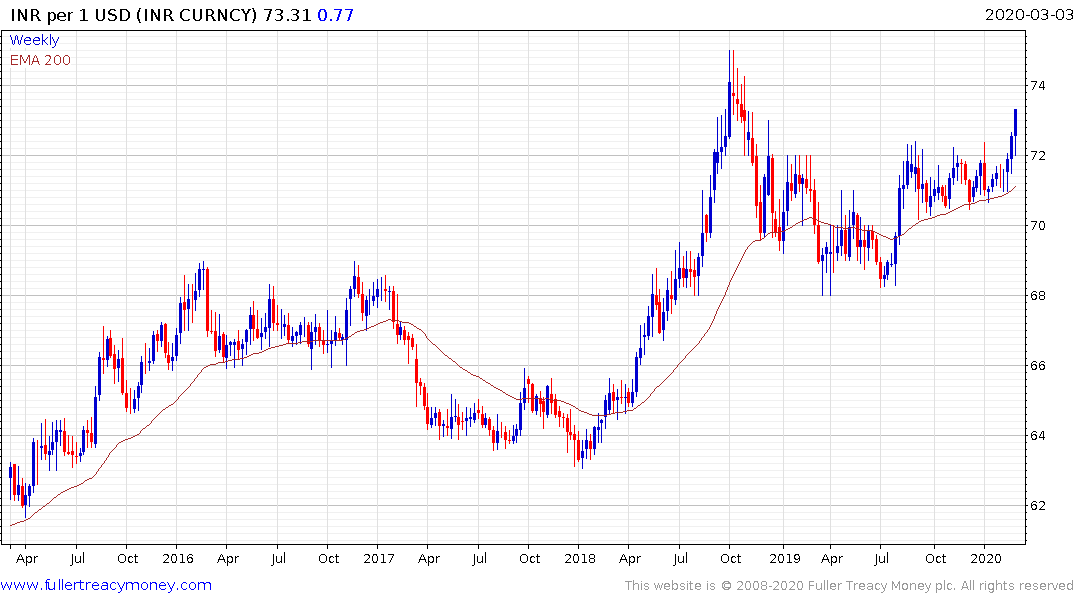Click the 64 y-axis price label
The image size is (1075, 600).
tap(1037, 435)
